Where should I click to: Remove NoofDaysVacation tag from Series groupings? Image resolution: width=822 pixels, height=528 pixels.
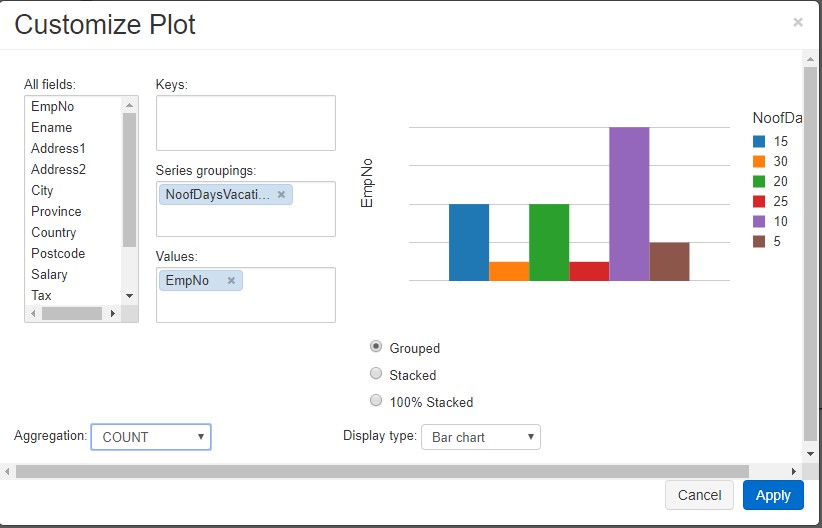click(x=281, y=194)
